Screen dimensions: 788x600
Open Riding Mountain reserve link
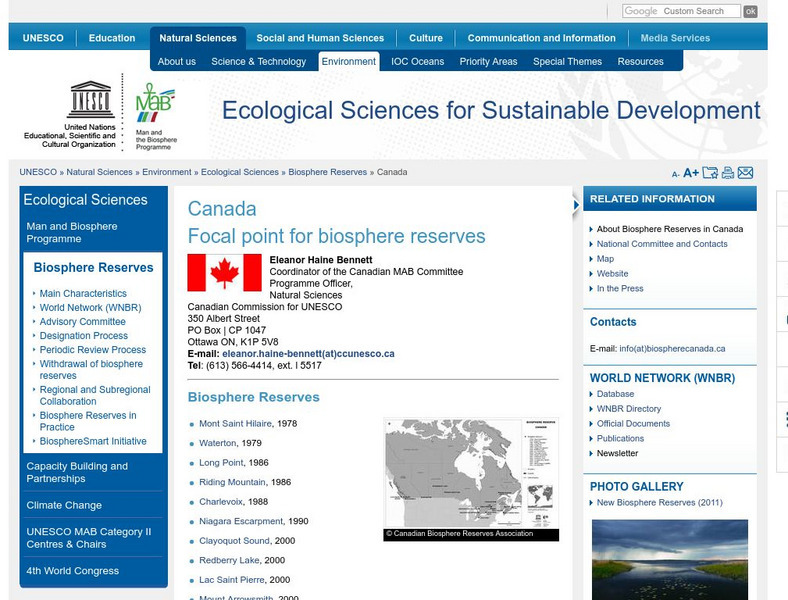[x=232, y=482]
